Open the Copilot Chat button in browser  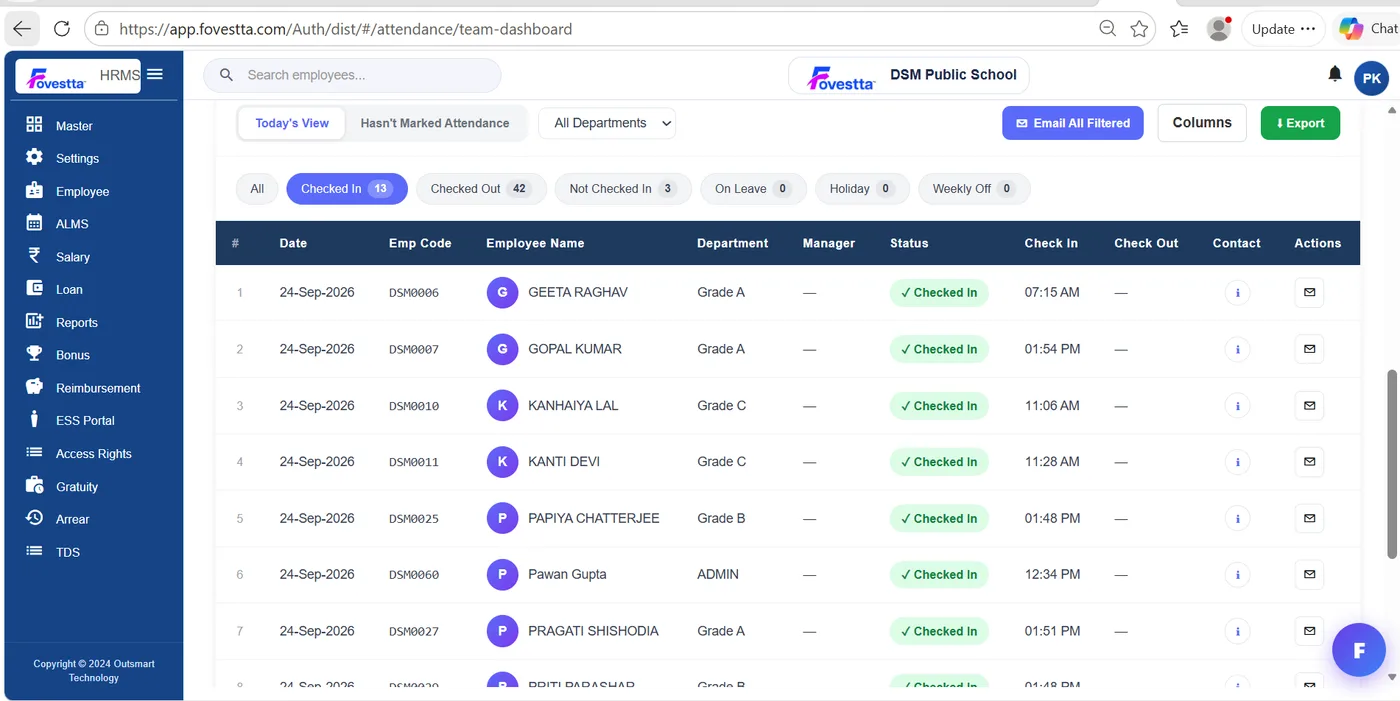(x=1366, y=29)
